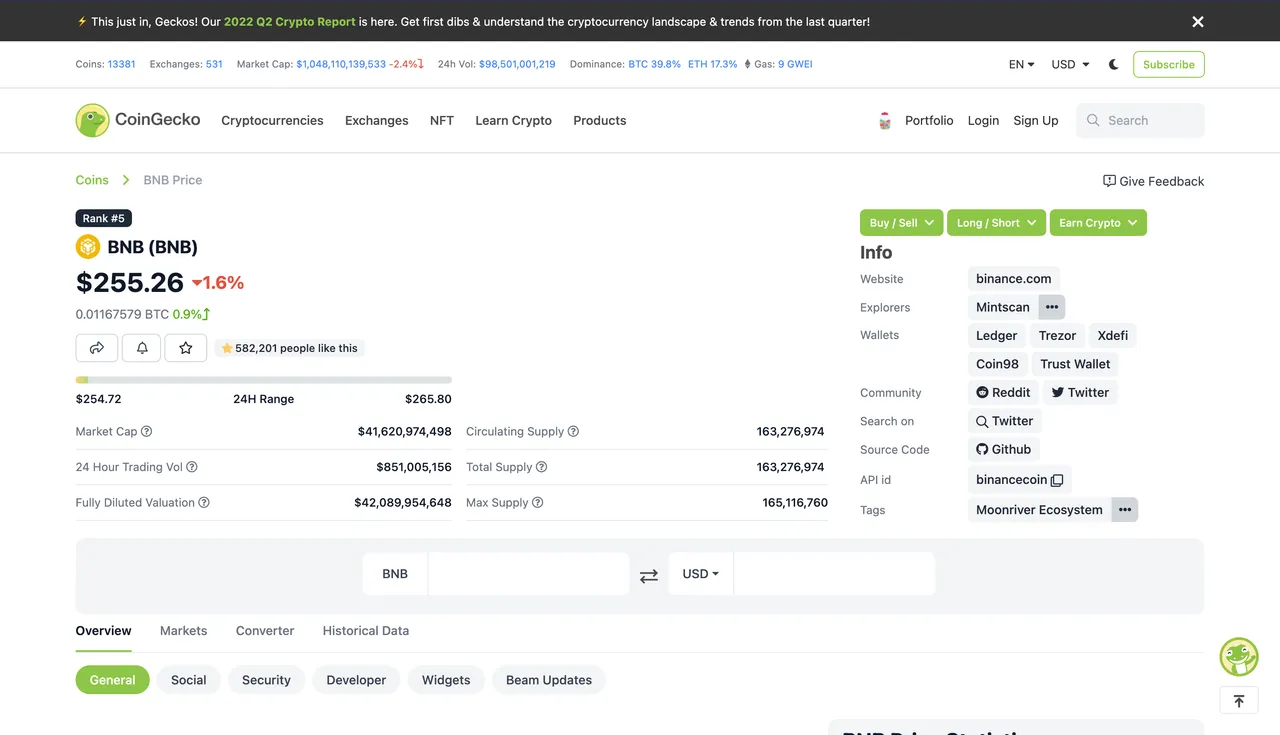Show Total Supply info icon
The width and height of the screenshot is (1280, 735).
542,467
